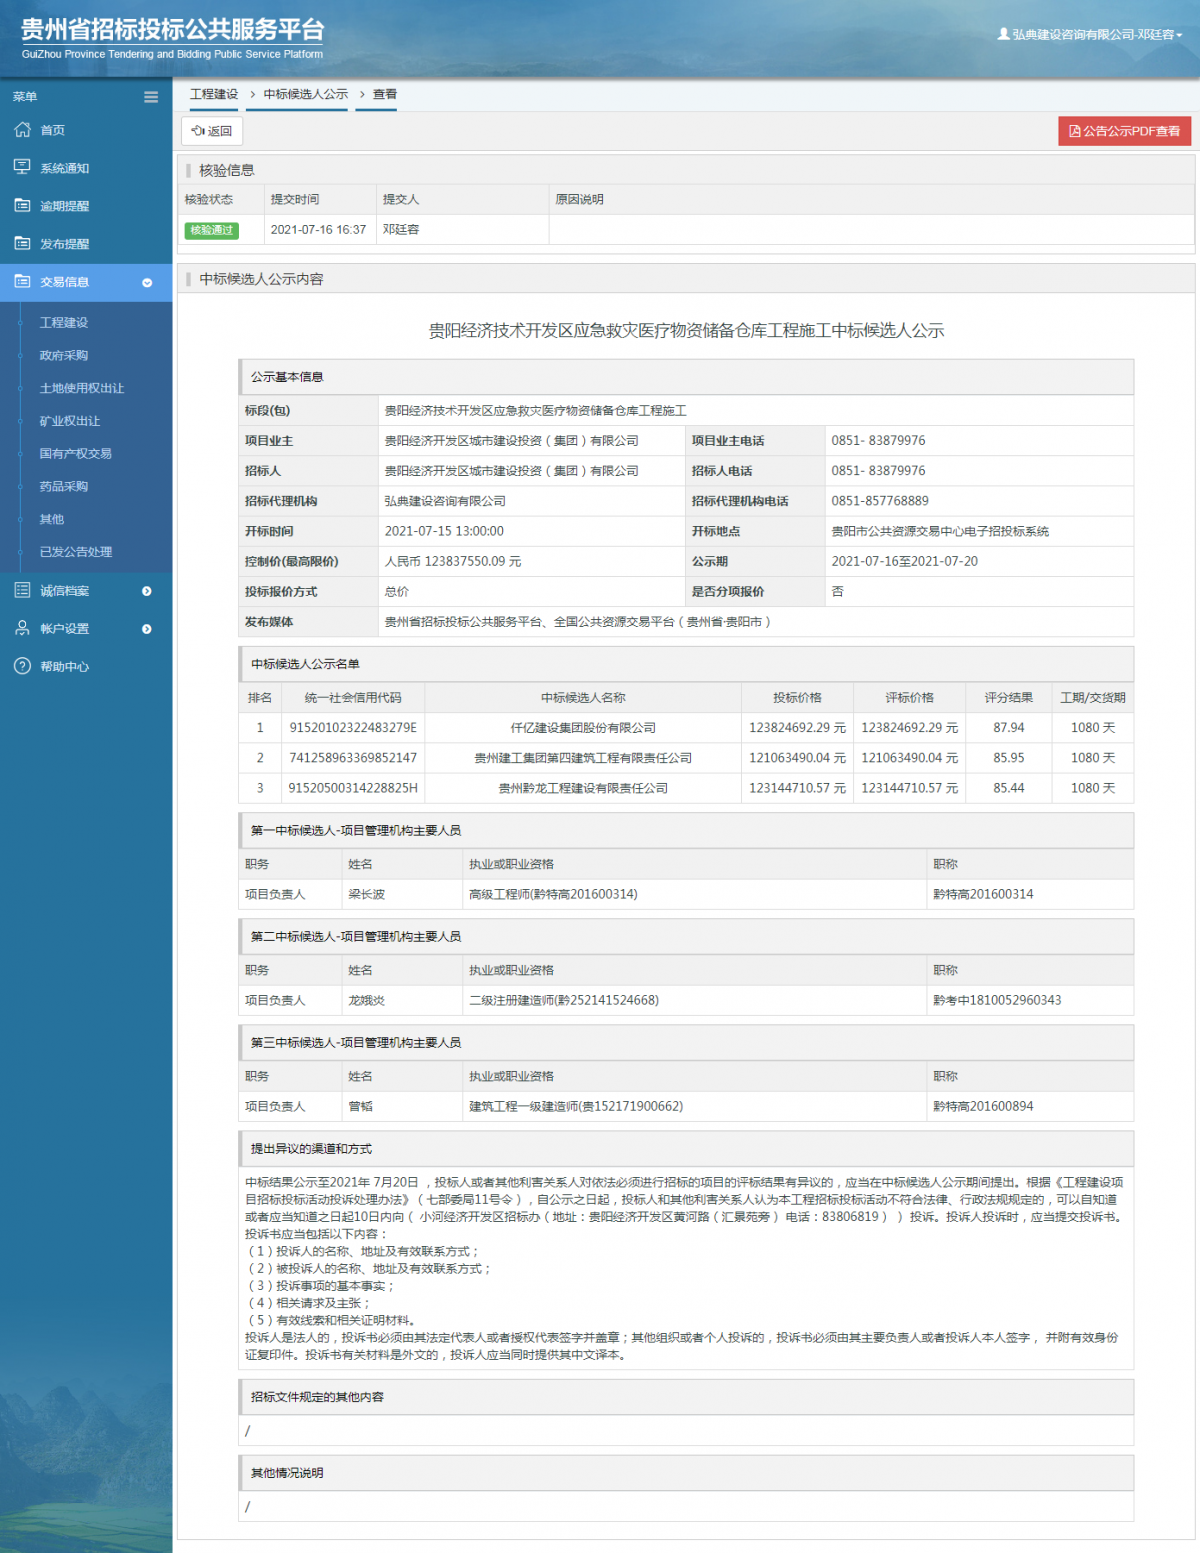Open 帮助中心 in the sidebar

(64, 667)
